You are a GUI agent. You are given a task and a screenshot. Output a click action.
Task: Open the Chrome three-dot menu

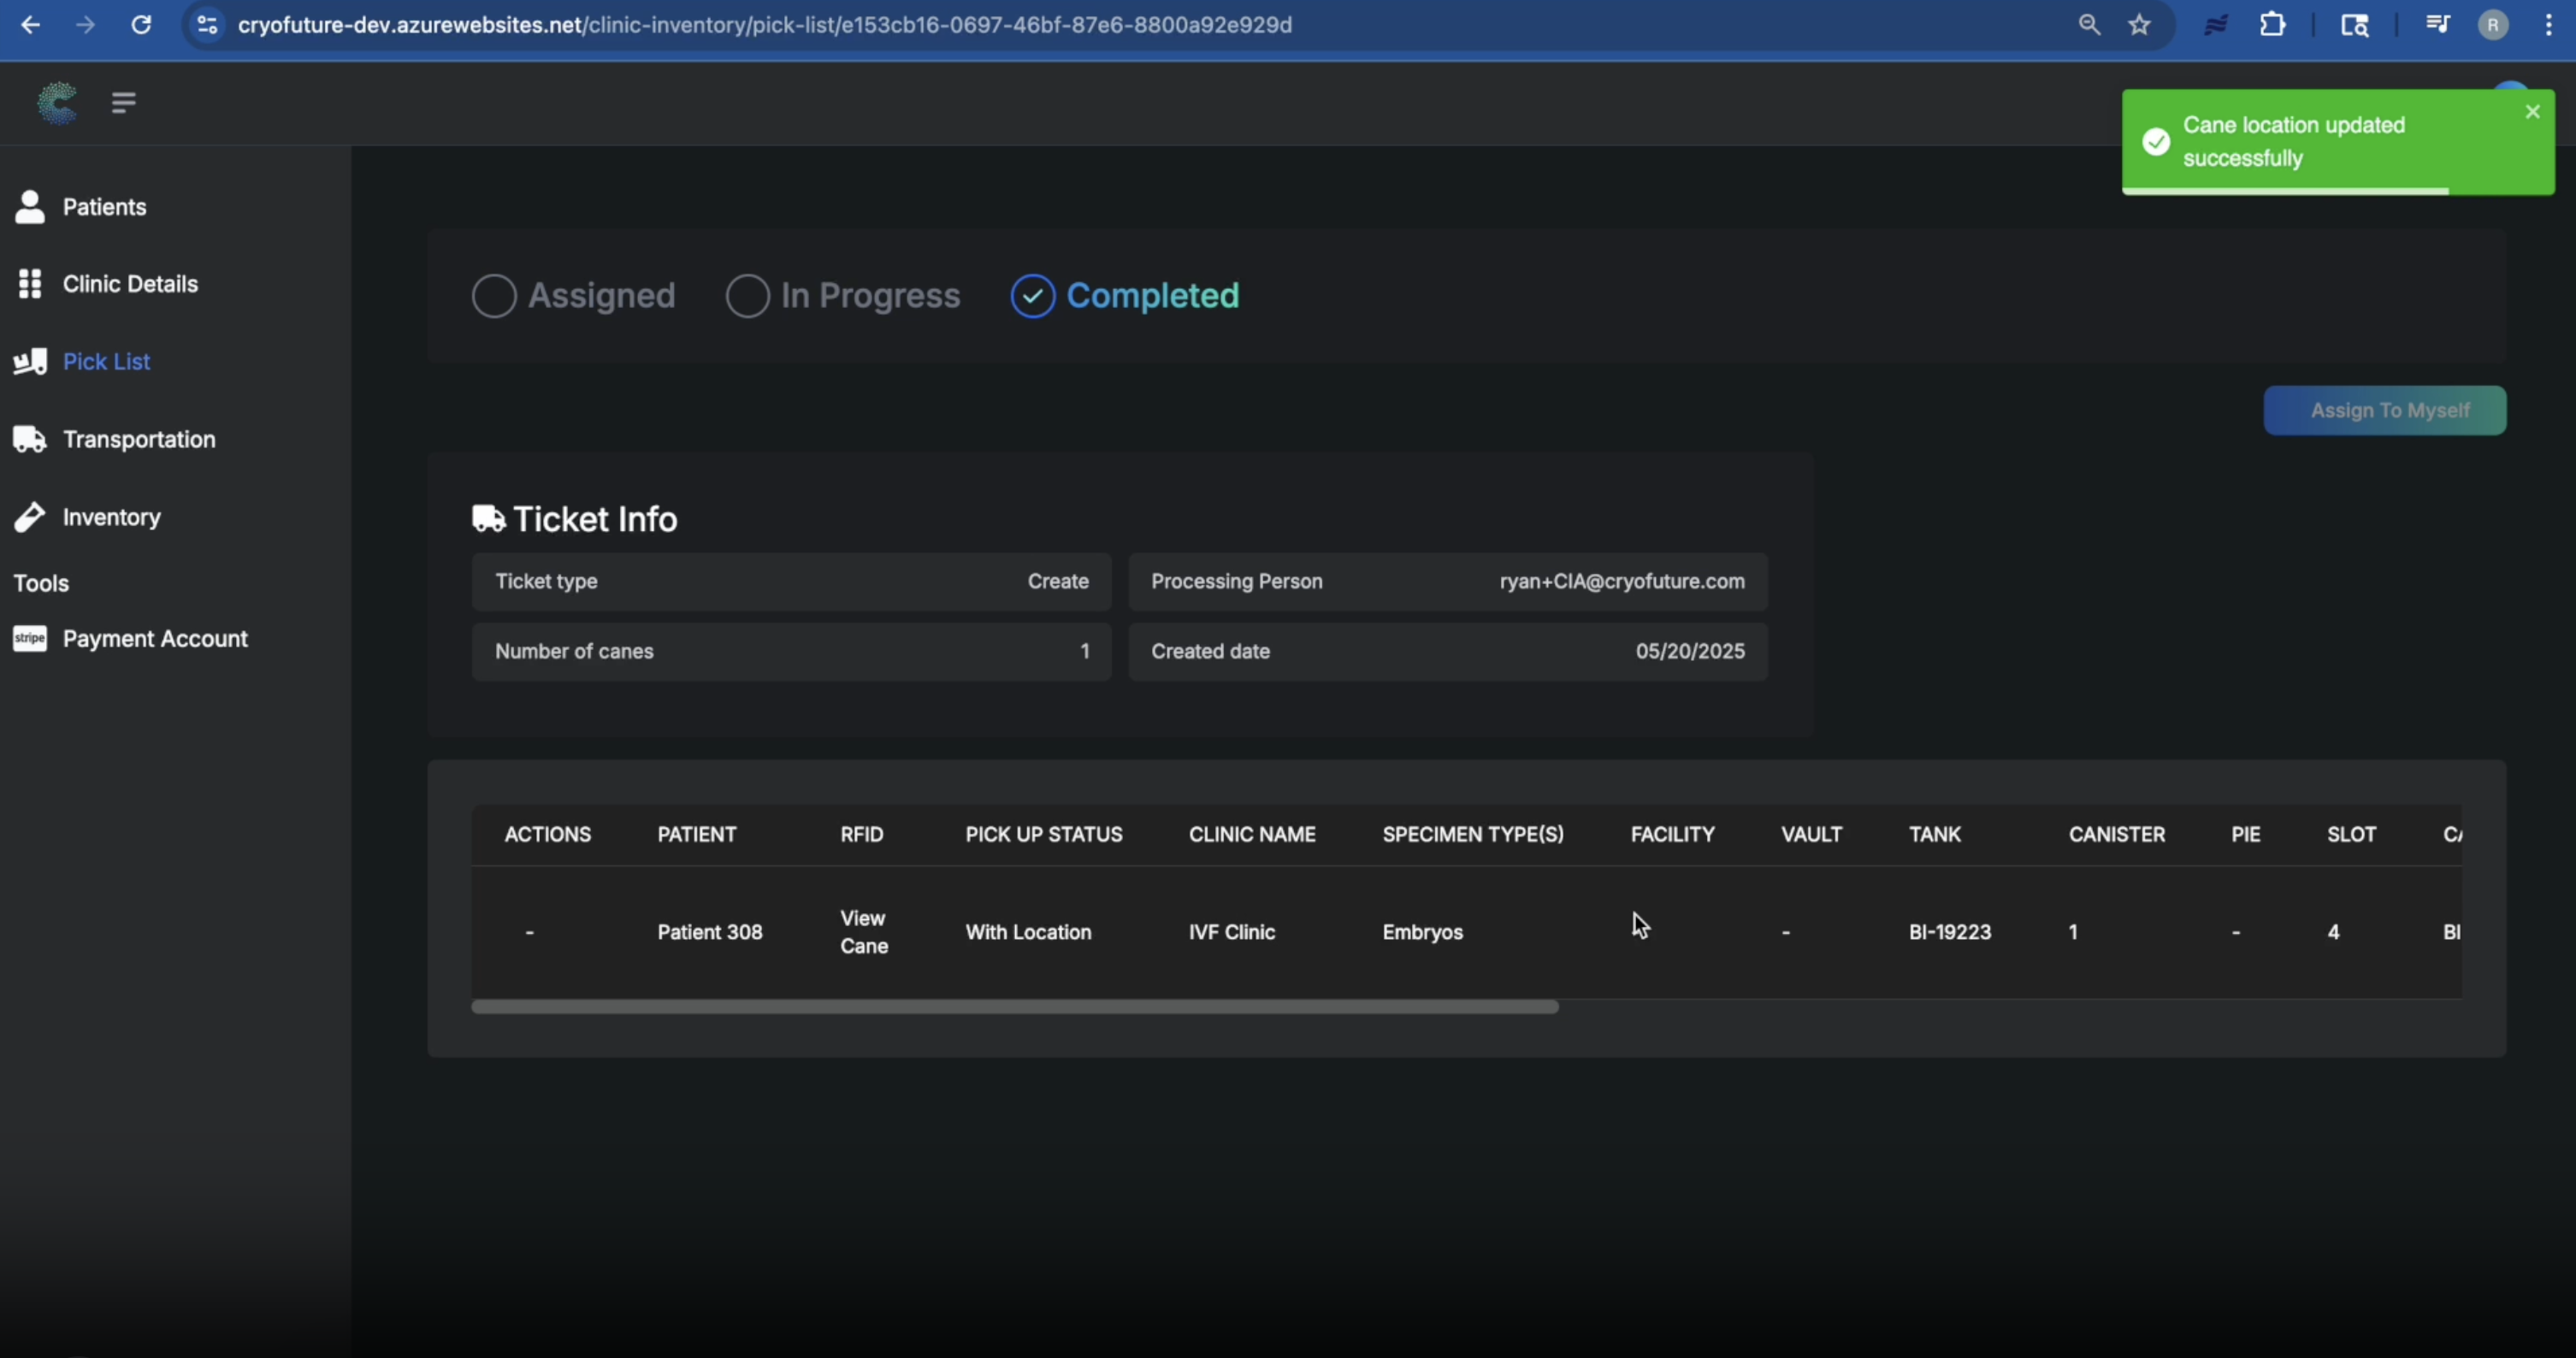(2547, 25)
